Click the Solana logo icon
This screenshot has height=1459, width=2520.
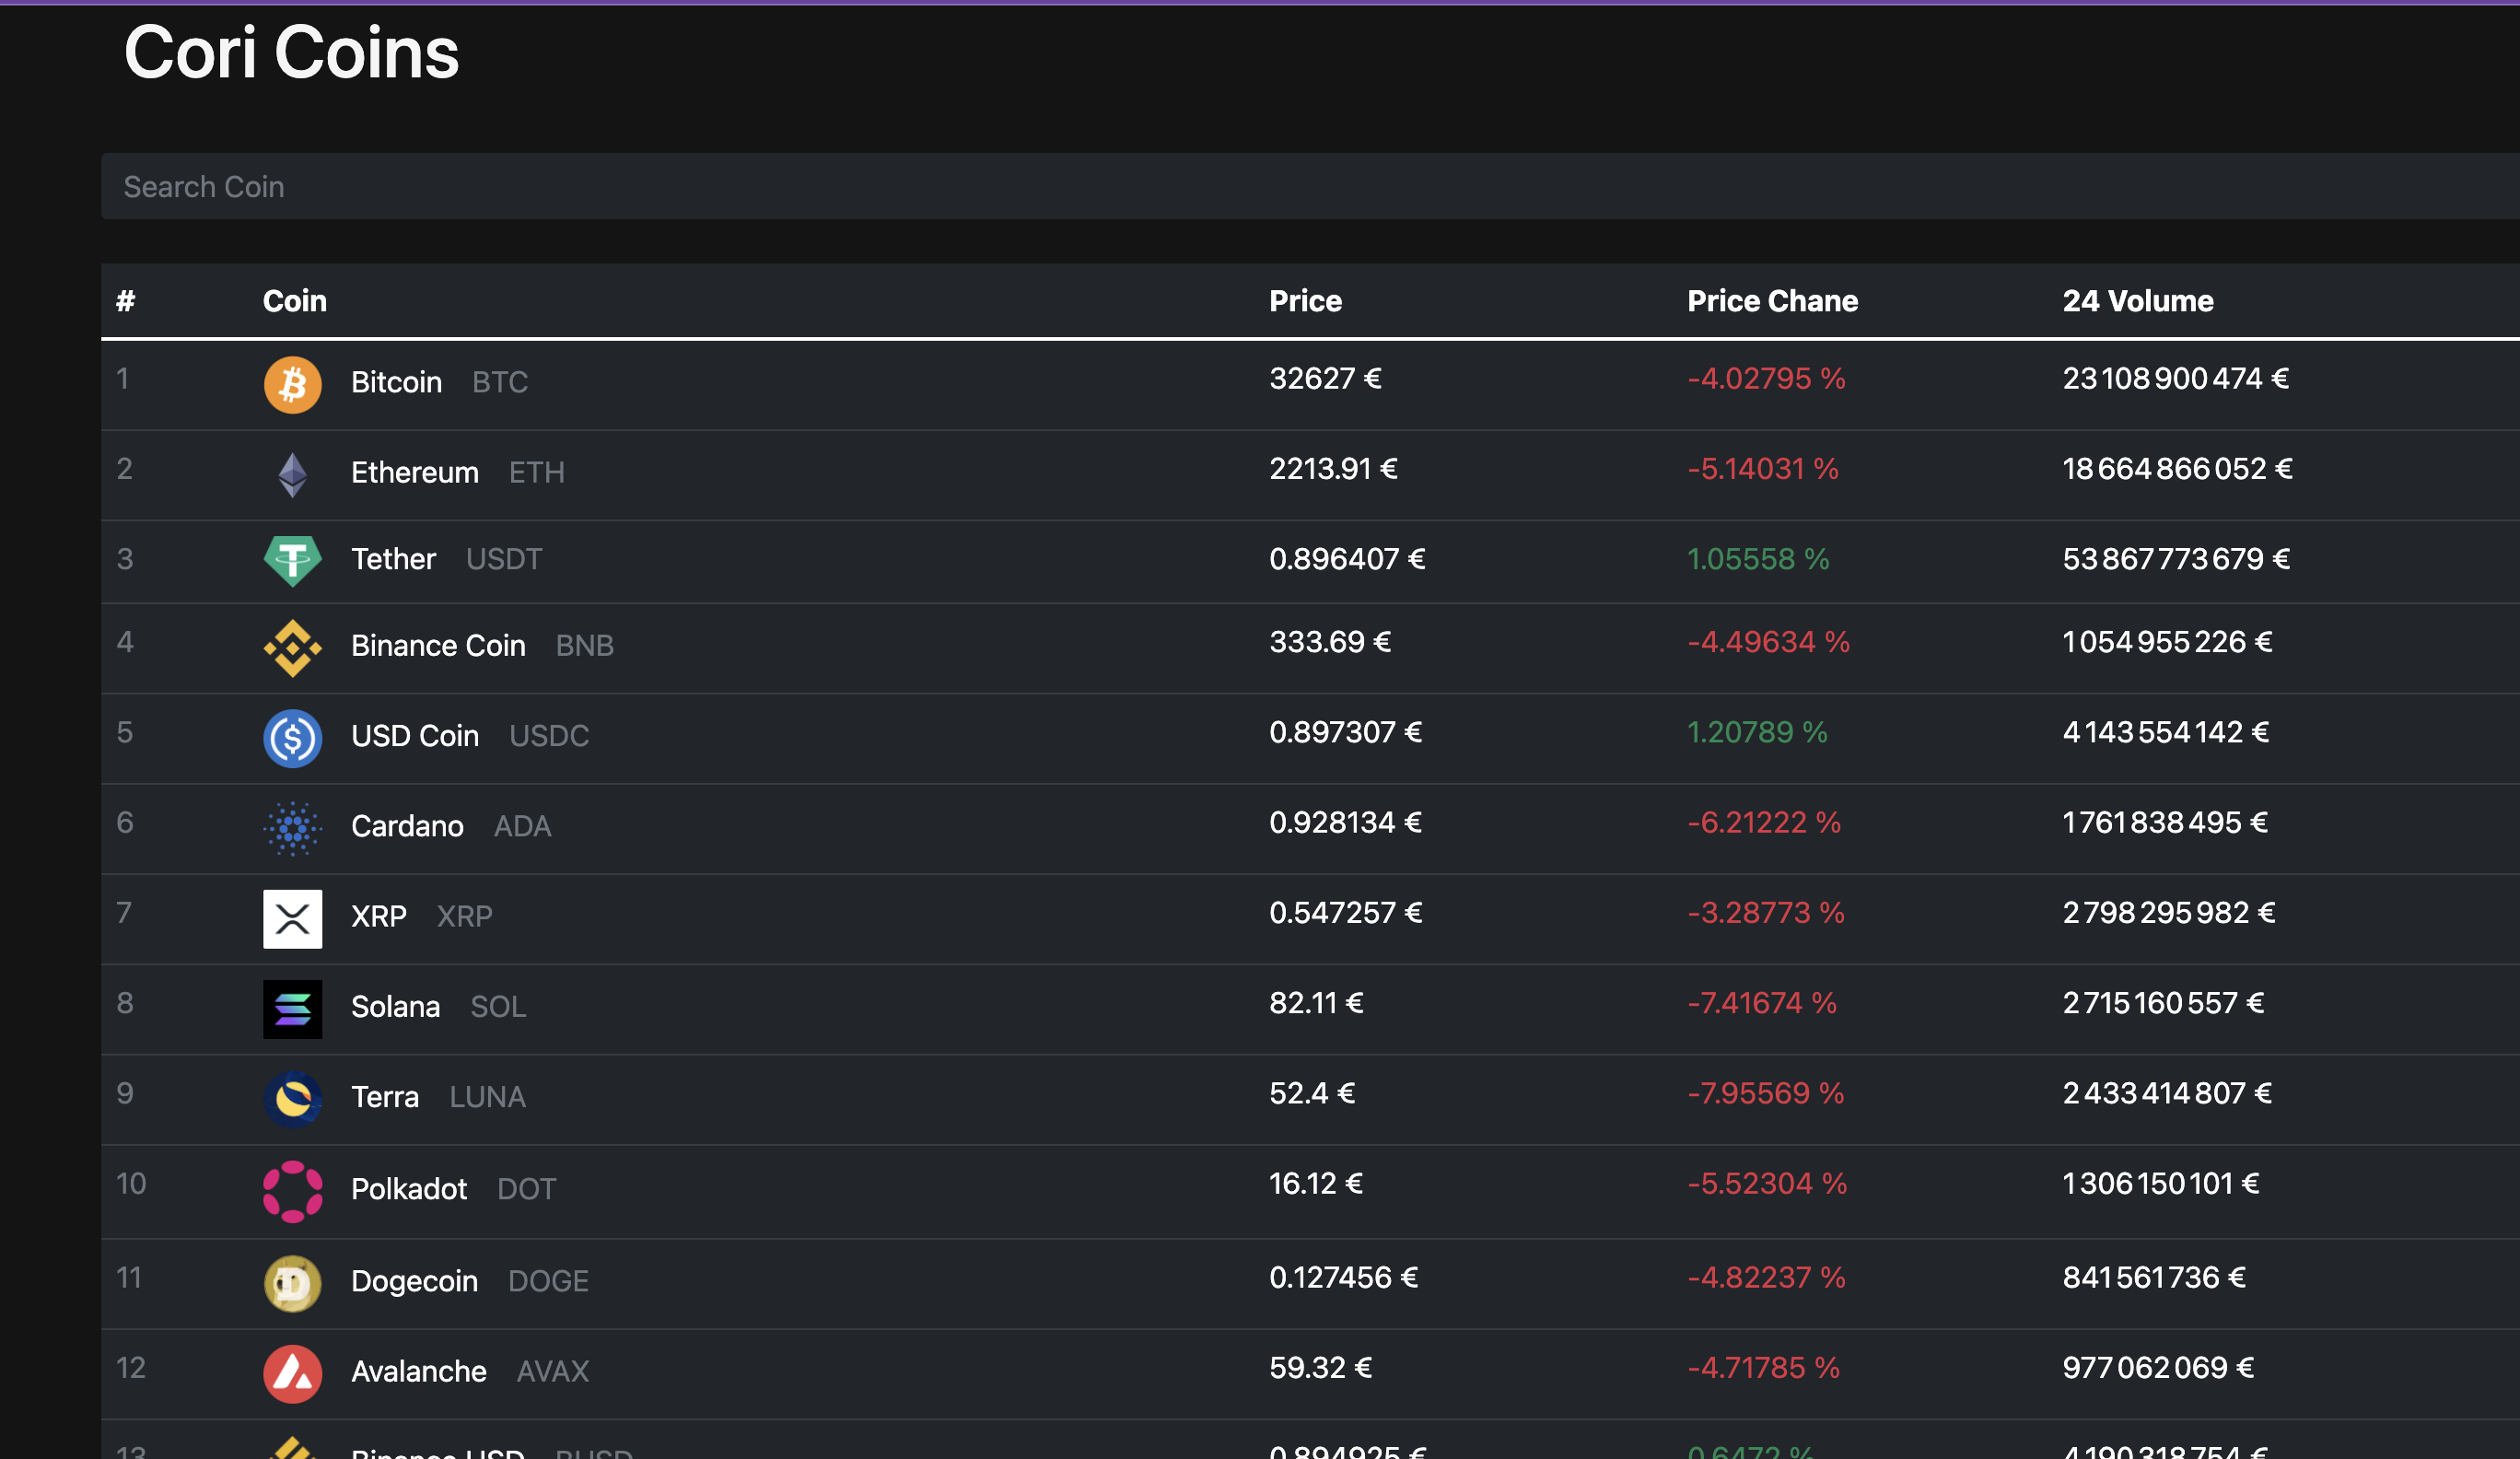[x=292, y=1008]
